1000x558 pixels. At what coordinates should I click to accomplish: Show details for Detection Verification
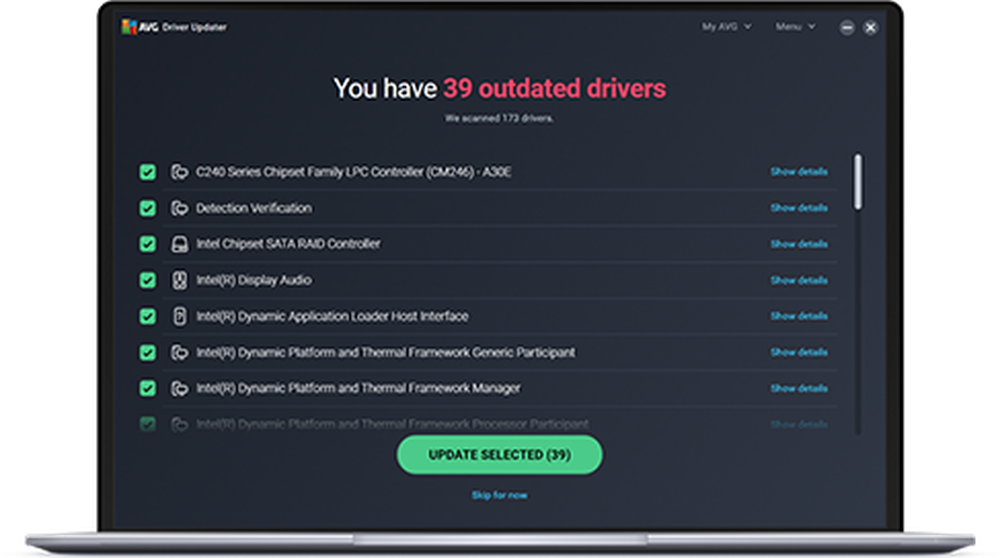[798, 208]
